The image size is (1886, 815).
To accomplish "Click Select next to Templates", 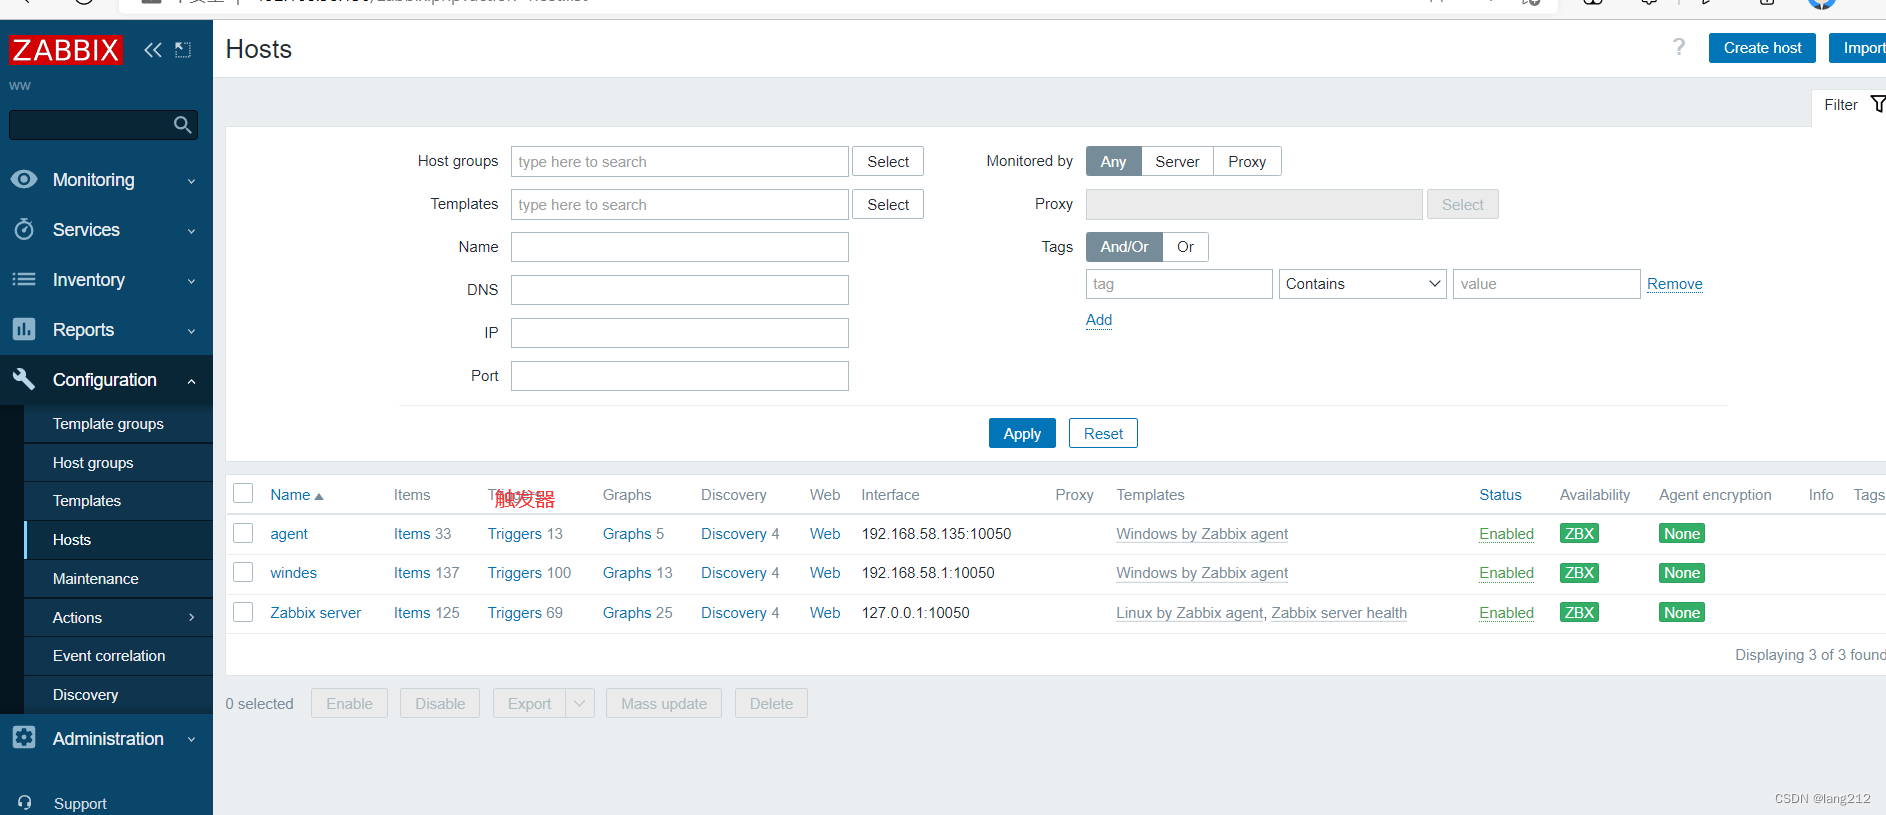I will pos(888,204).
